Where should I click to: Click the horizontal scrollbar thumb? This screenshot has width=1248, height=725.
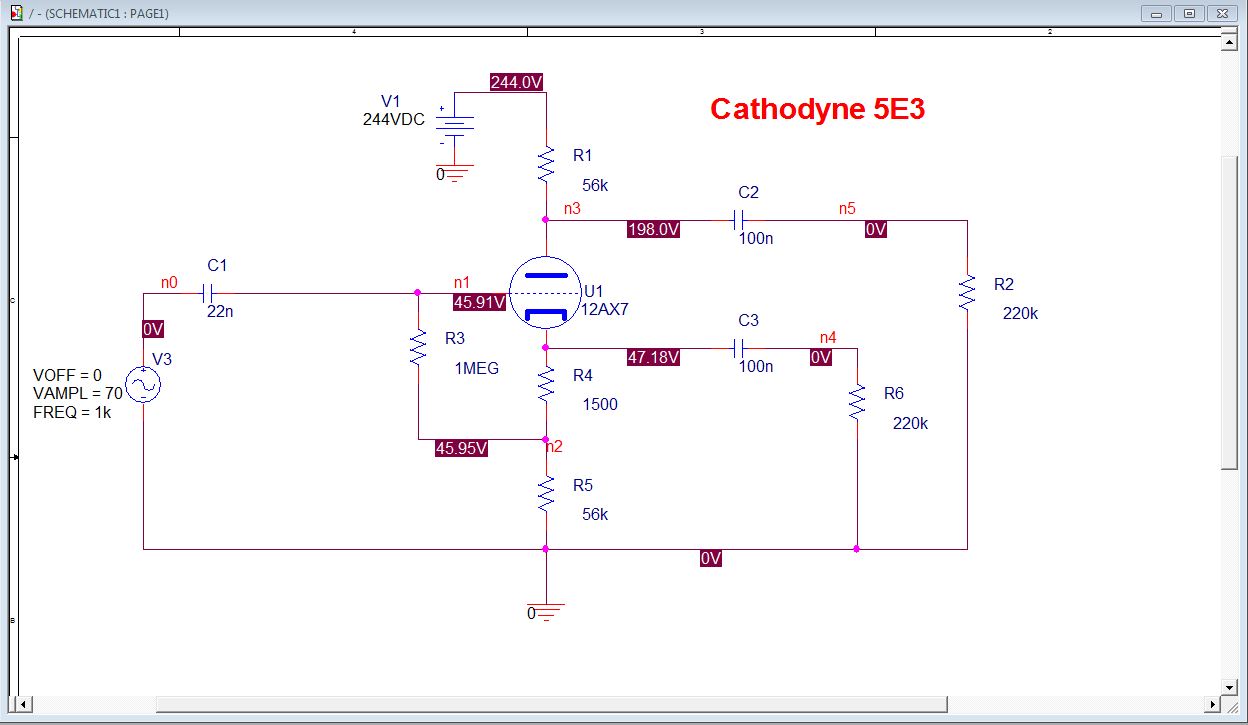tap(550, 704)
